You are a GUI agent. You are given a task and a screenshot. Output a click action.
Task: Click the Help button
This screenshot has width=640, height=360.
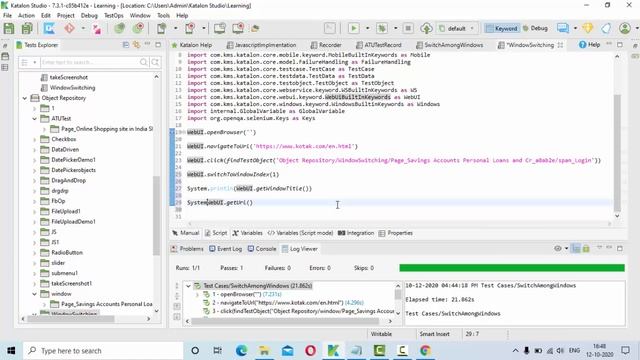[x=589, y=44]
